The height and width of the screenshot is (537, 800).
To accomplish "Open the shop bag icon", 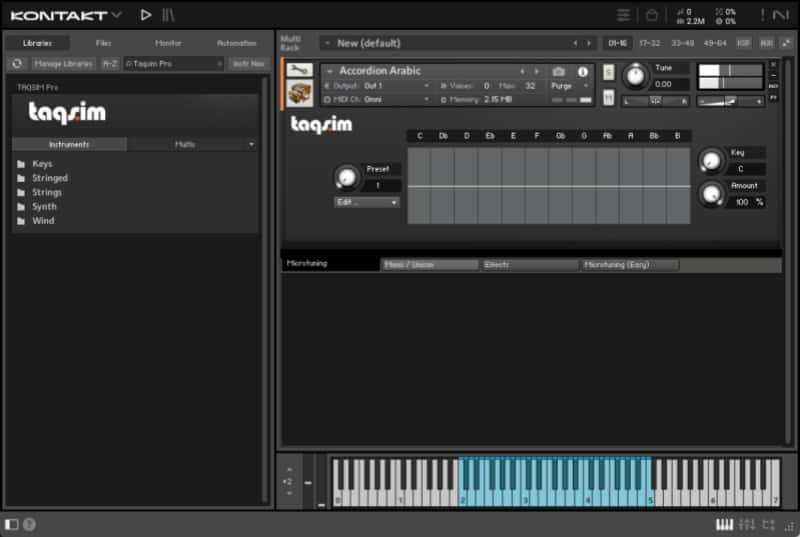I will pos(651,15).
